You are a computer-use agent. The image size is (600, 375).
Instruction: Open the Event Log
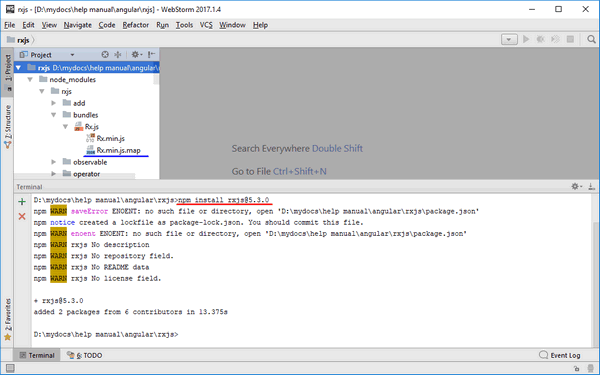[559, 355]
